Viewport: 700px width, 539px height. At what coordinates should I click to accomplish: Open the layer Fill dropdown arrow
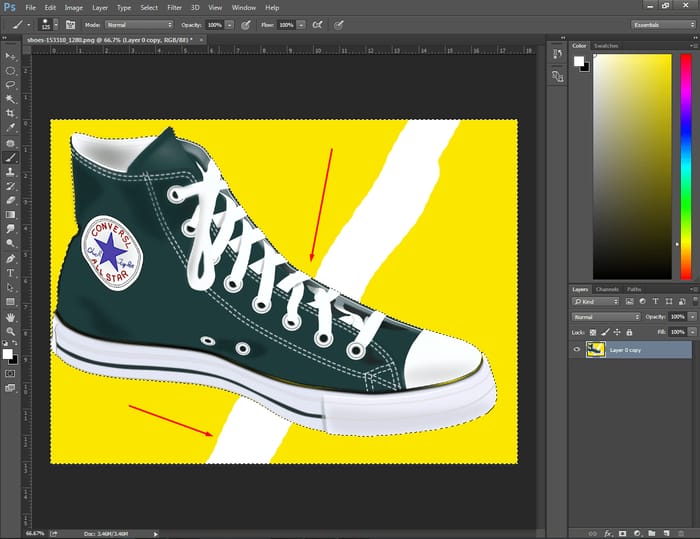[x=692, y=332]
